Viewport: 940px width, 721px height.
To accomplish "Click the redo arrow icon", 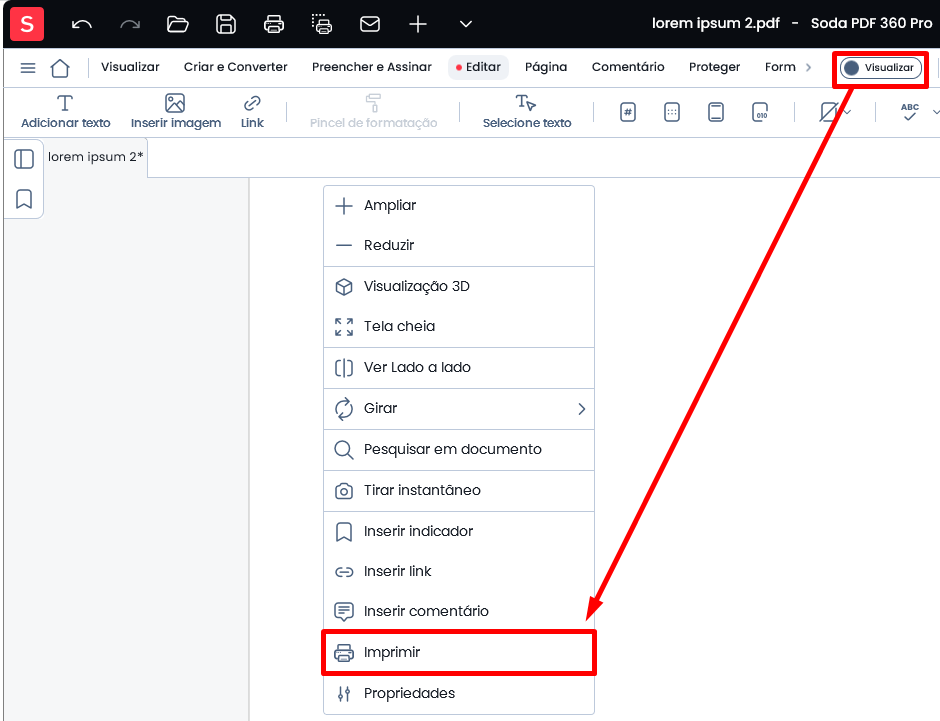I will [129, 25].
